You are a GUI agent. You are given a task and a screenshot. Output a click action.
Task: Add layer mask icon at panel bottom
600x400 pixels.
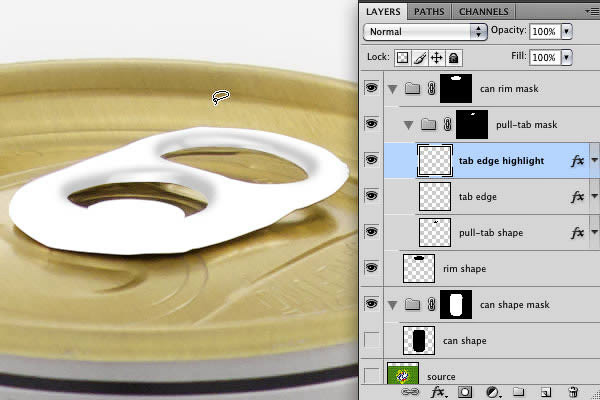click(x=465, y=392)
